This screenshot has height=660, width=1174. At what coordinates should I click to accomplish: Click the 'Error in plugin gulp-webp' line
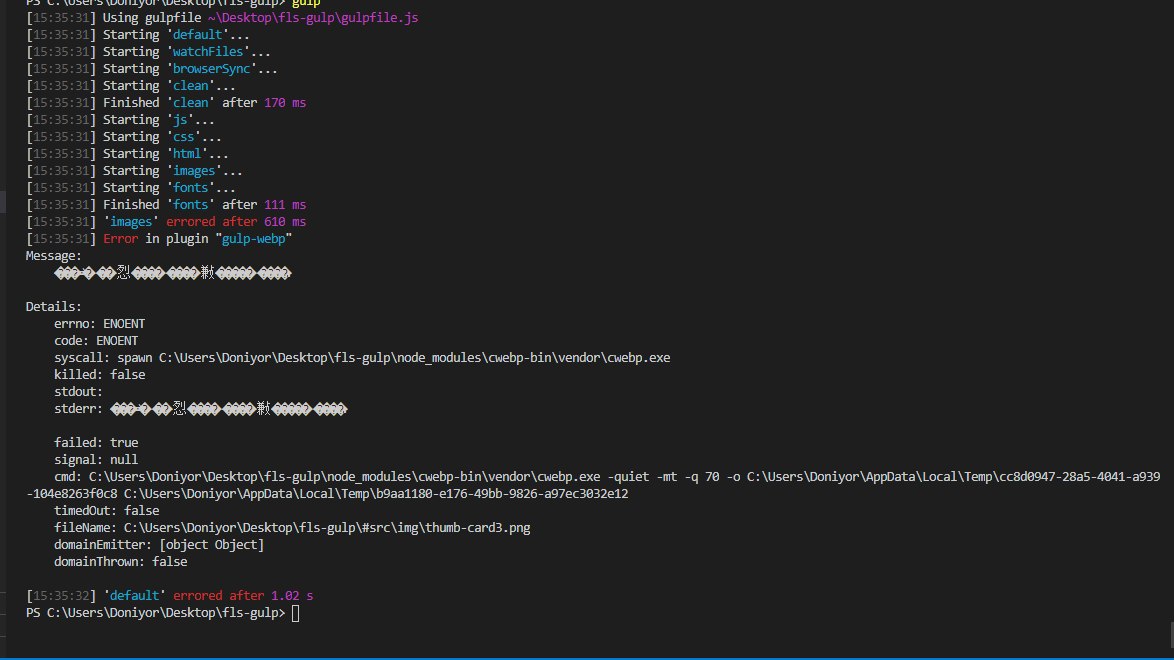coord(159,239)
